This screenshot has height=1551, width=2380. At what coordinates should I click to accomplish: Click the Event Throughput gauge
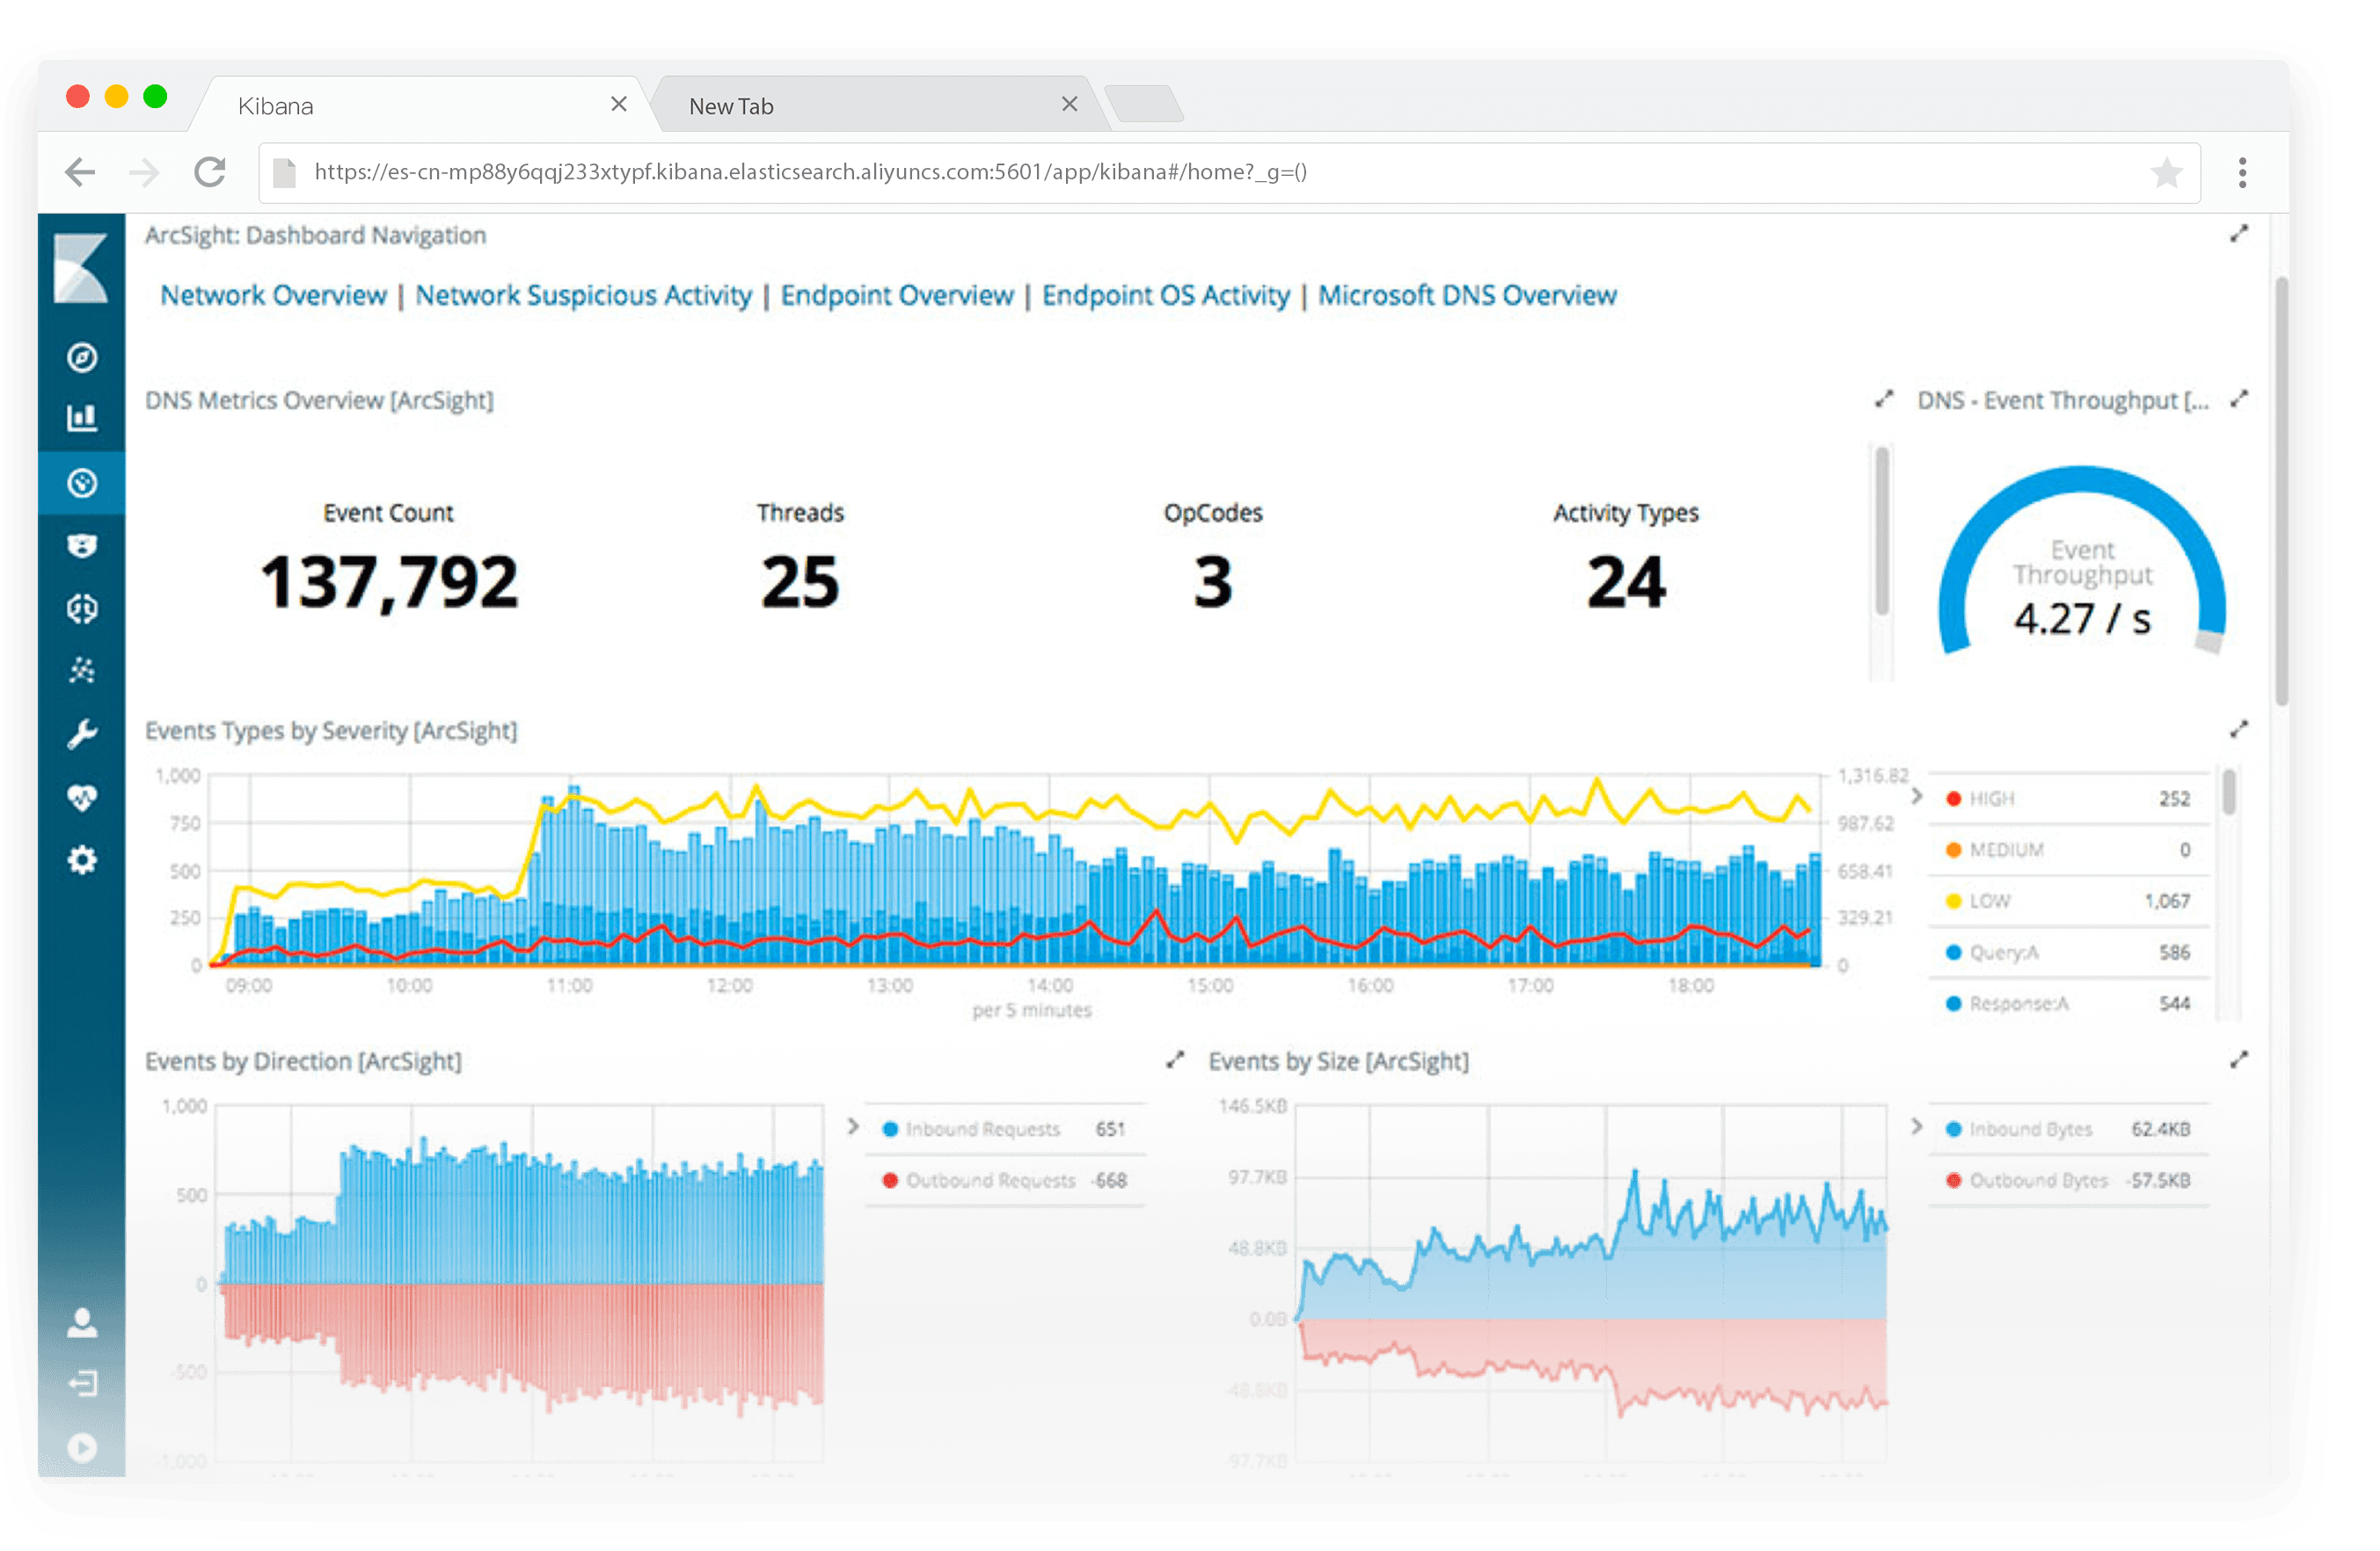click(x=2082, y=562)
